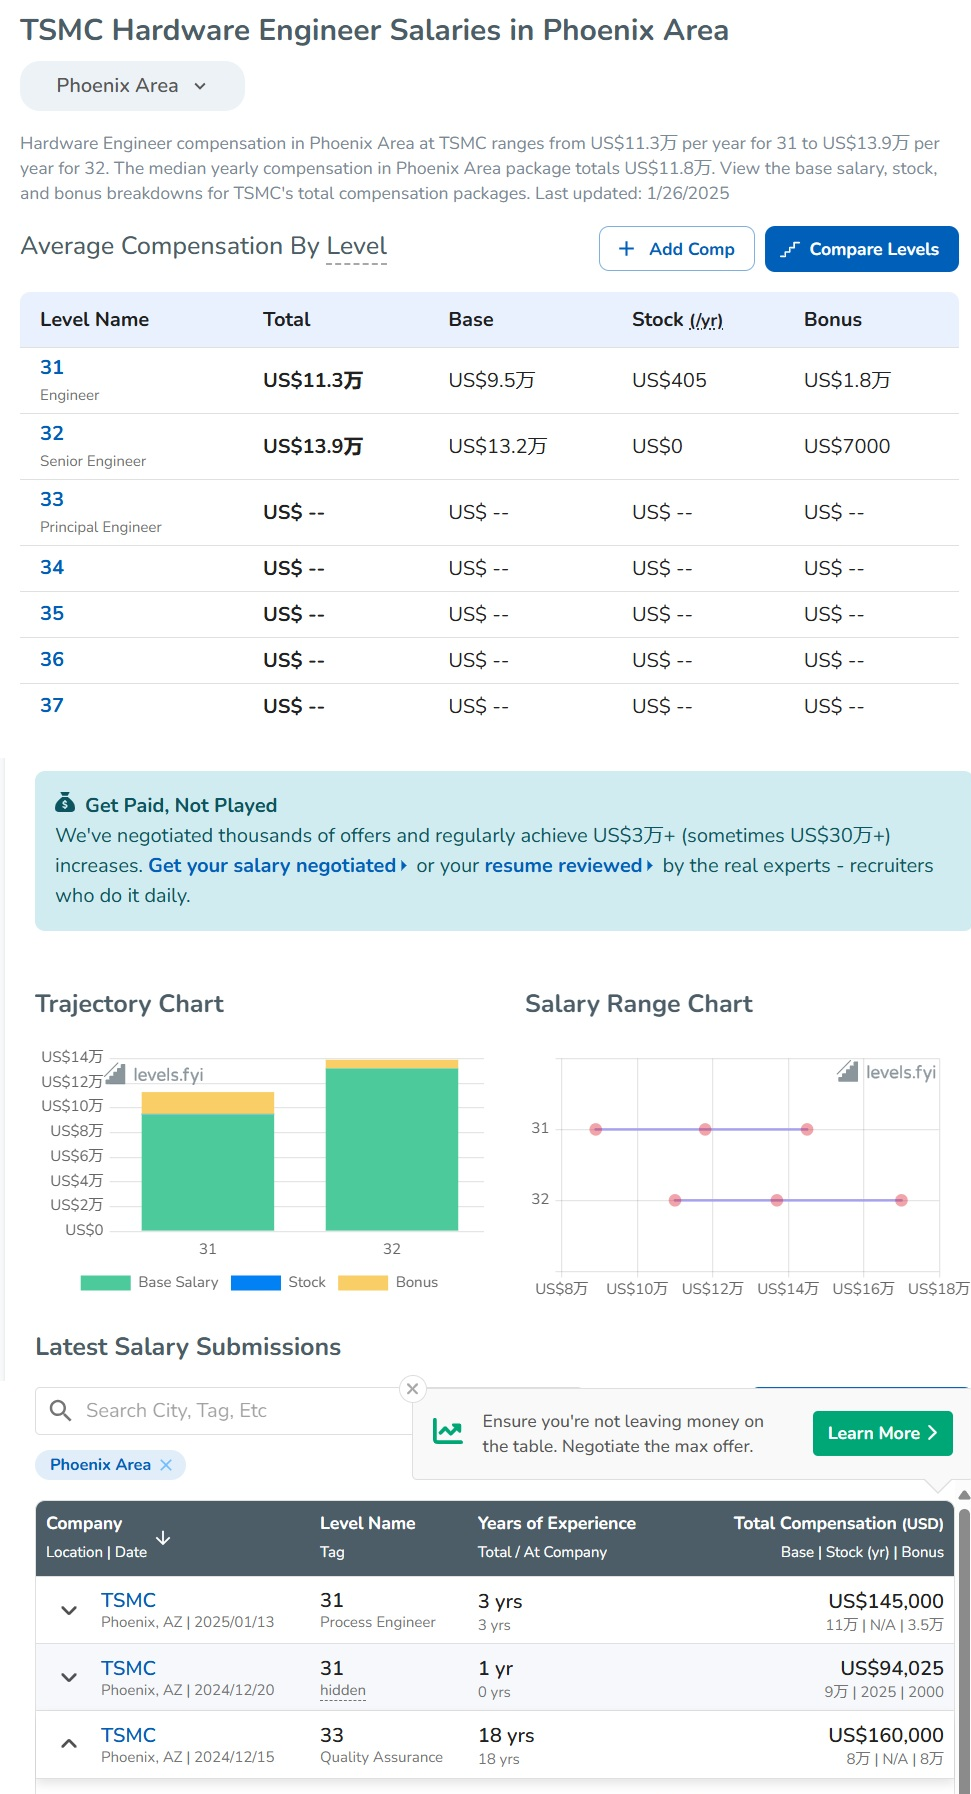
Task: Sort by Company using arrow icon
Action: point(163,1538)
